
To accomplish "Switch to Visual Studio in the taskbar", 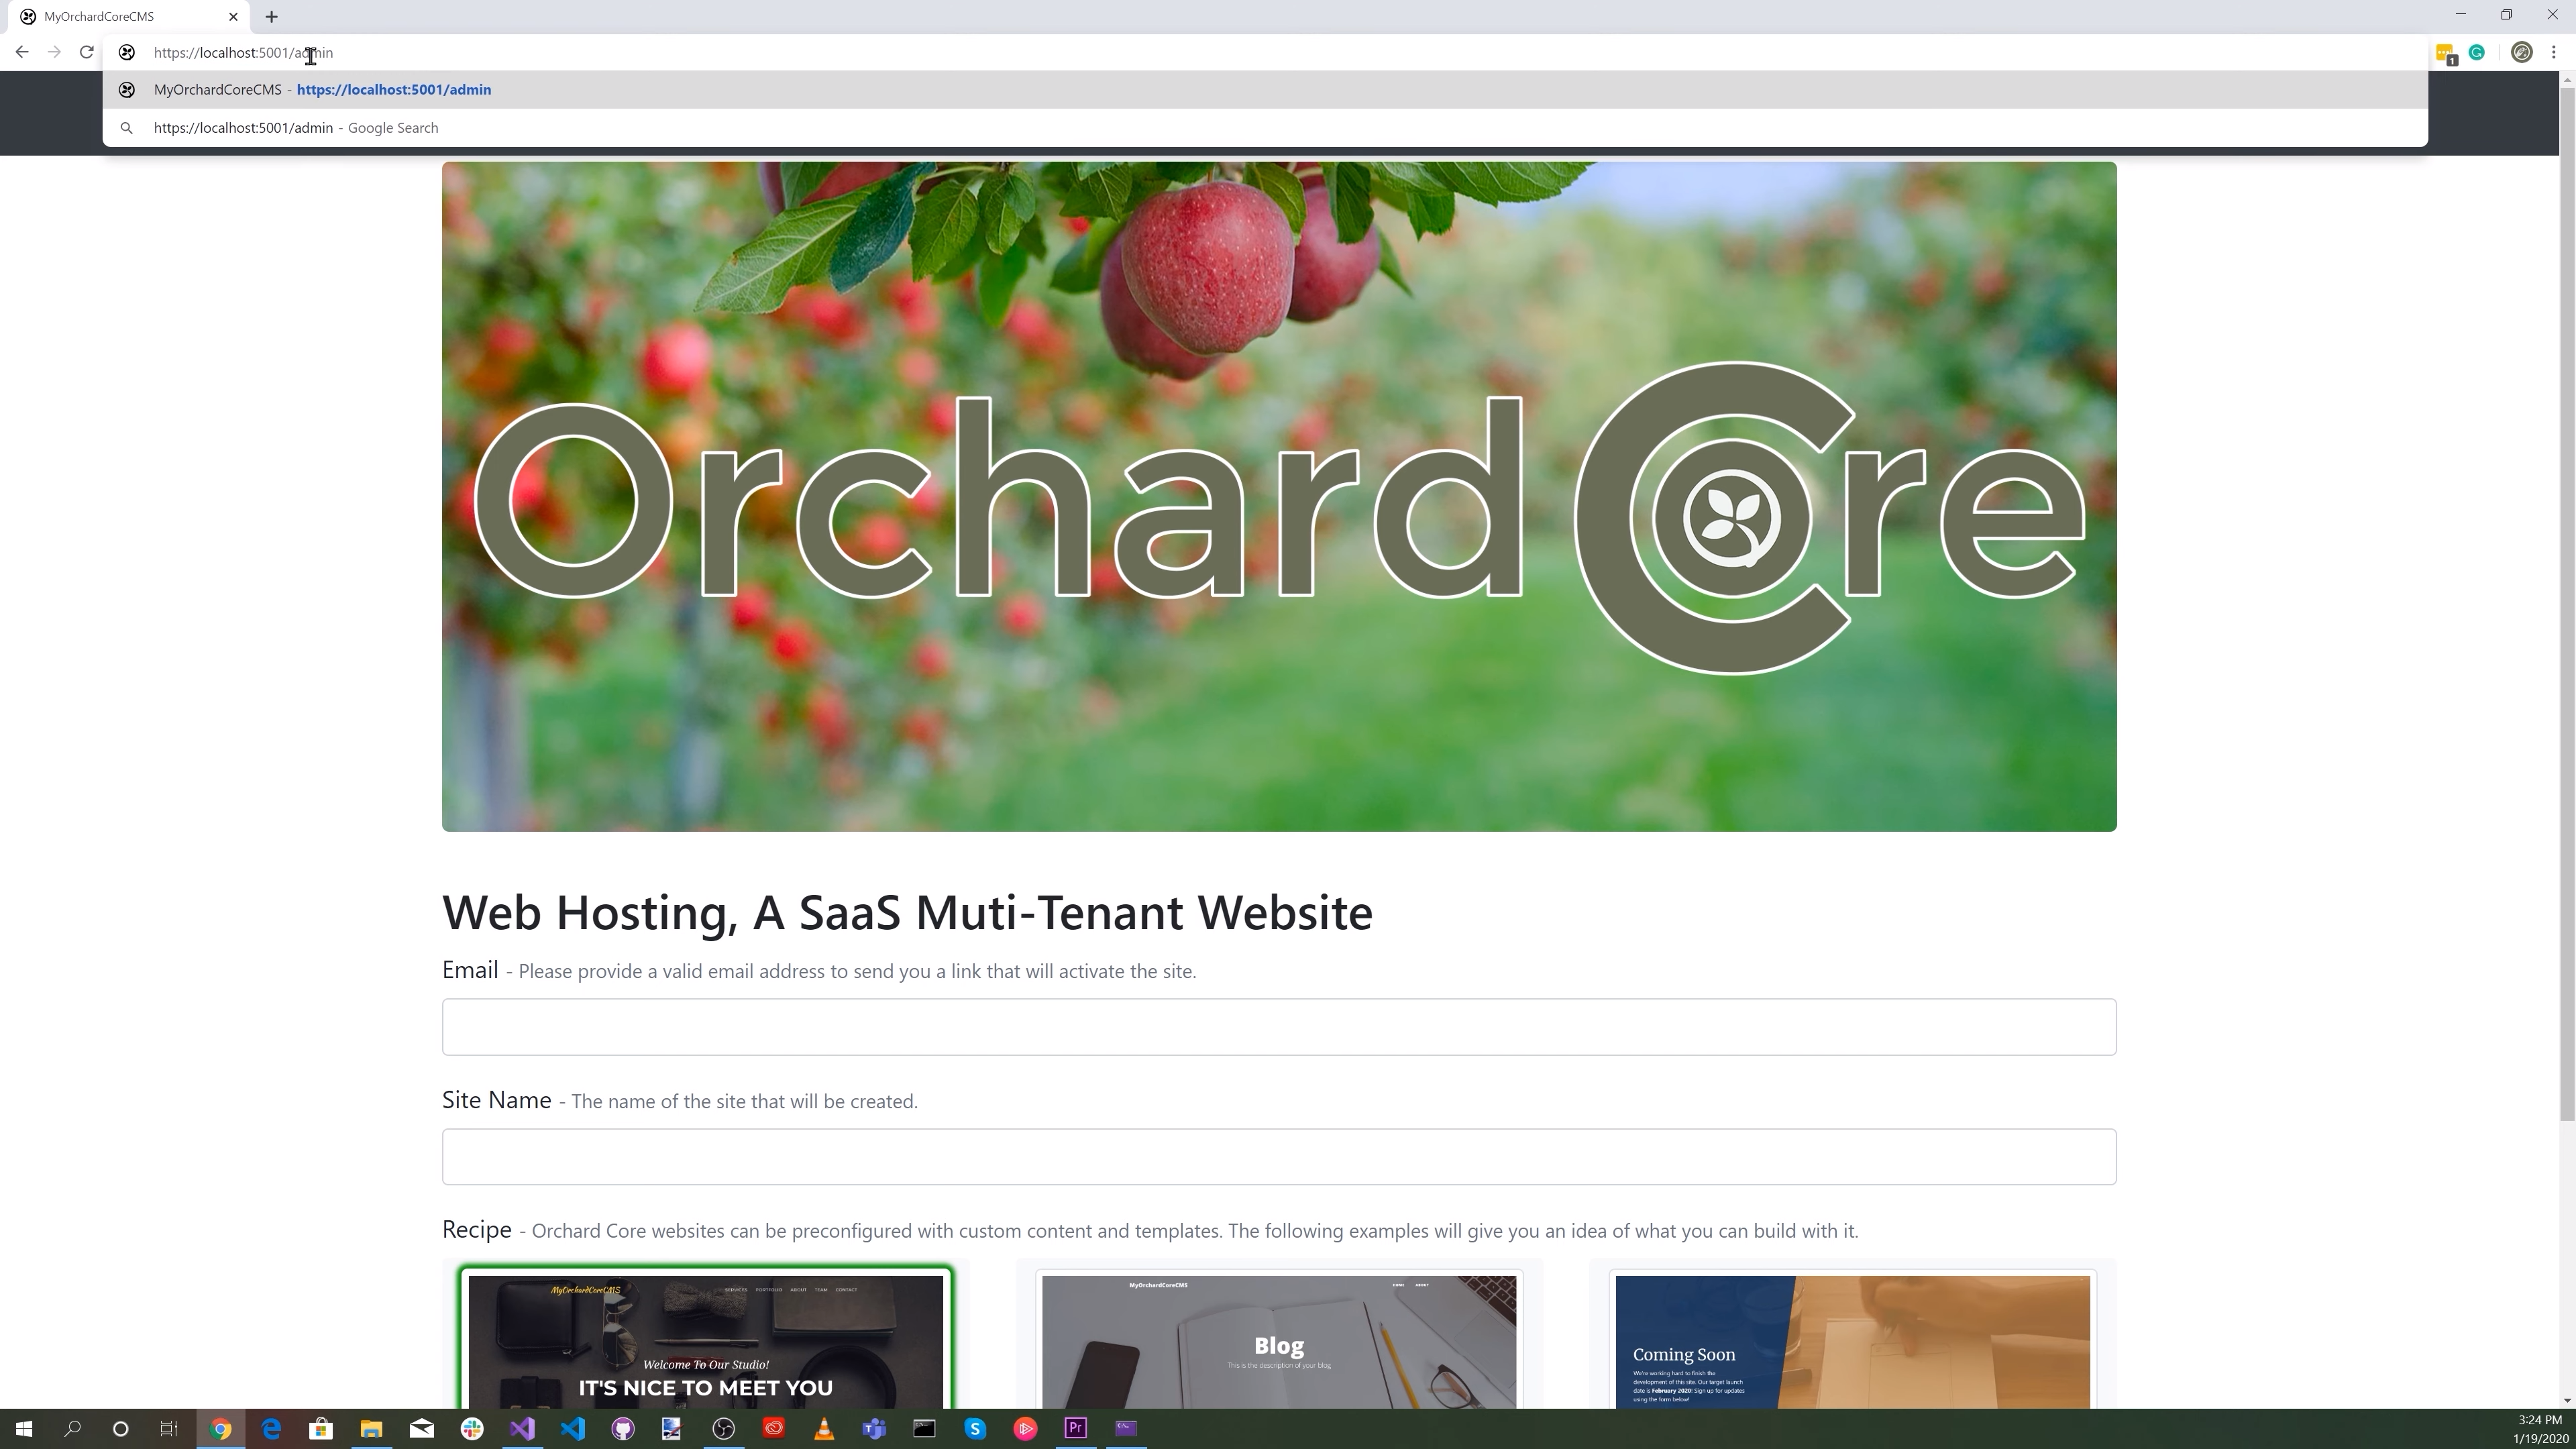I will (x=522, y=1428).
